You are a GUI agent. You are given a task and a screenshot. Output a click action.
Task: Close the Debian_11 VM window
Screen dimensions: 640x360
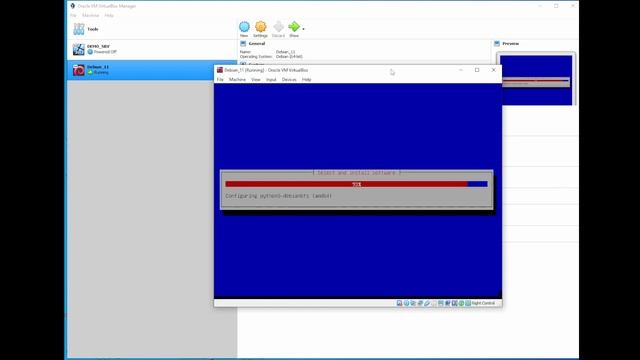coord(493,70)
